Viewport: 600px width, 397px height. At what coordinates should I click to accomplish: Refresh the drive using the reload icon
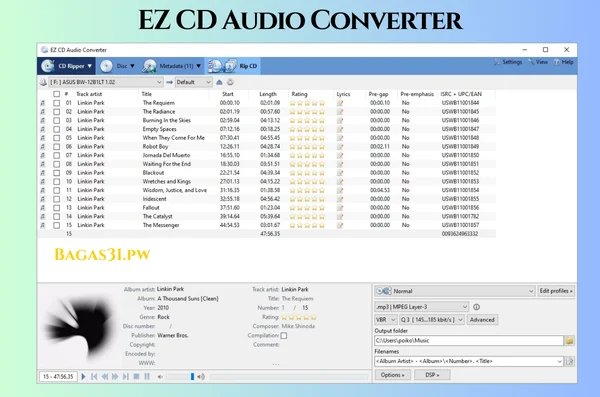click(230, 82)
